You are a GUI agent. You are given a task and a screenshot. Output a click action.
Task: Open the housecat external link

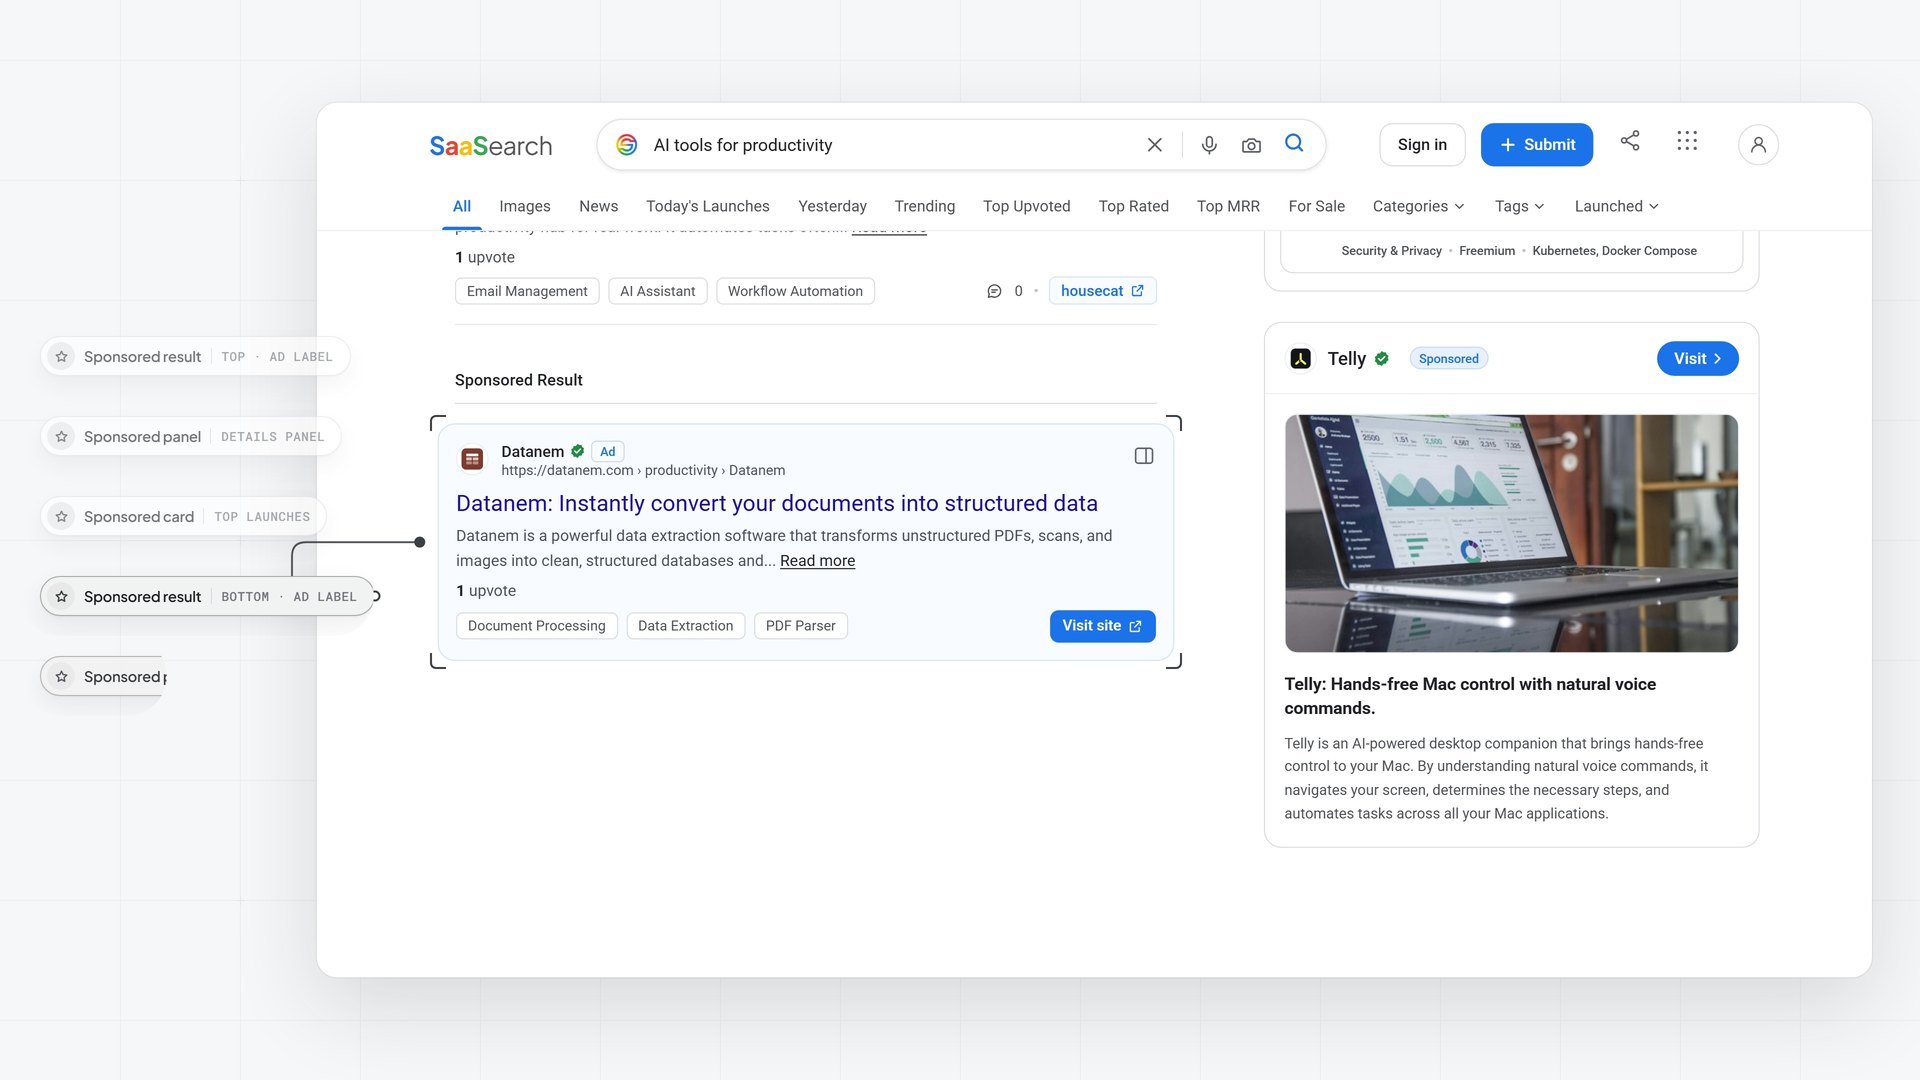(1102, 291)
